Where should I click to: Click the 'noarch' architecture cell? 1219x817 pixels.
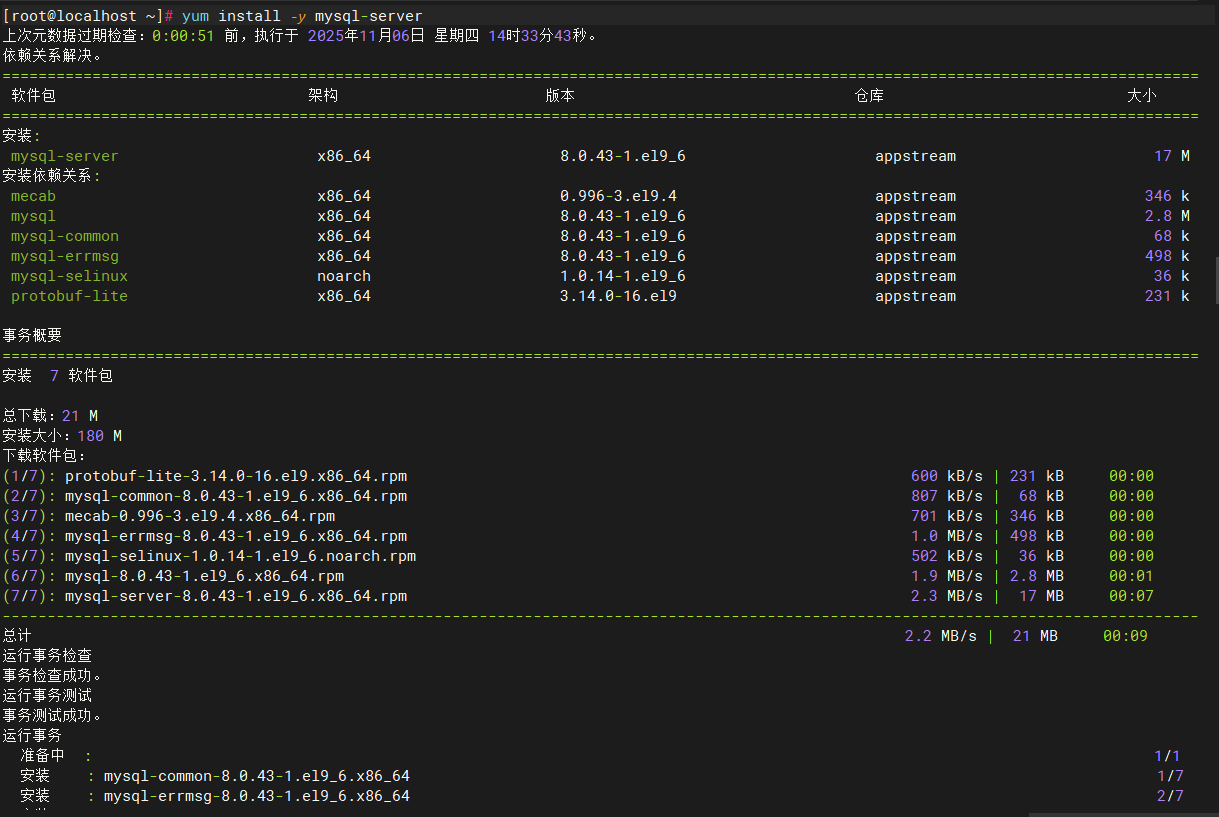[x=344, y=276]
